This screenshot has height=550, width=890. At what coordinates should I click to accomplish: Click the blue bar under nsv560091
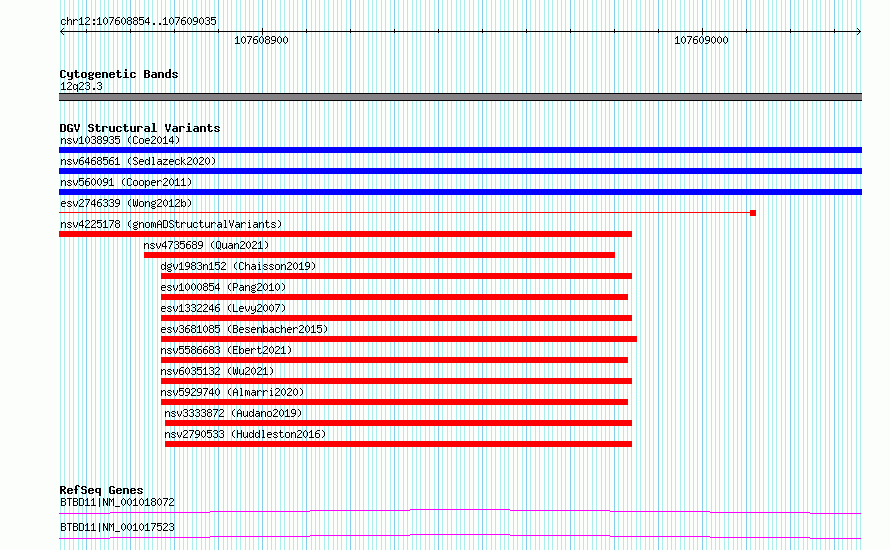460,192
